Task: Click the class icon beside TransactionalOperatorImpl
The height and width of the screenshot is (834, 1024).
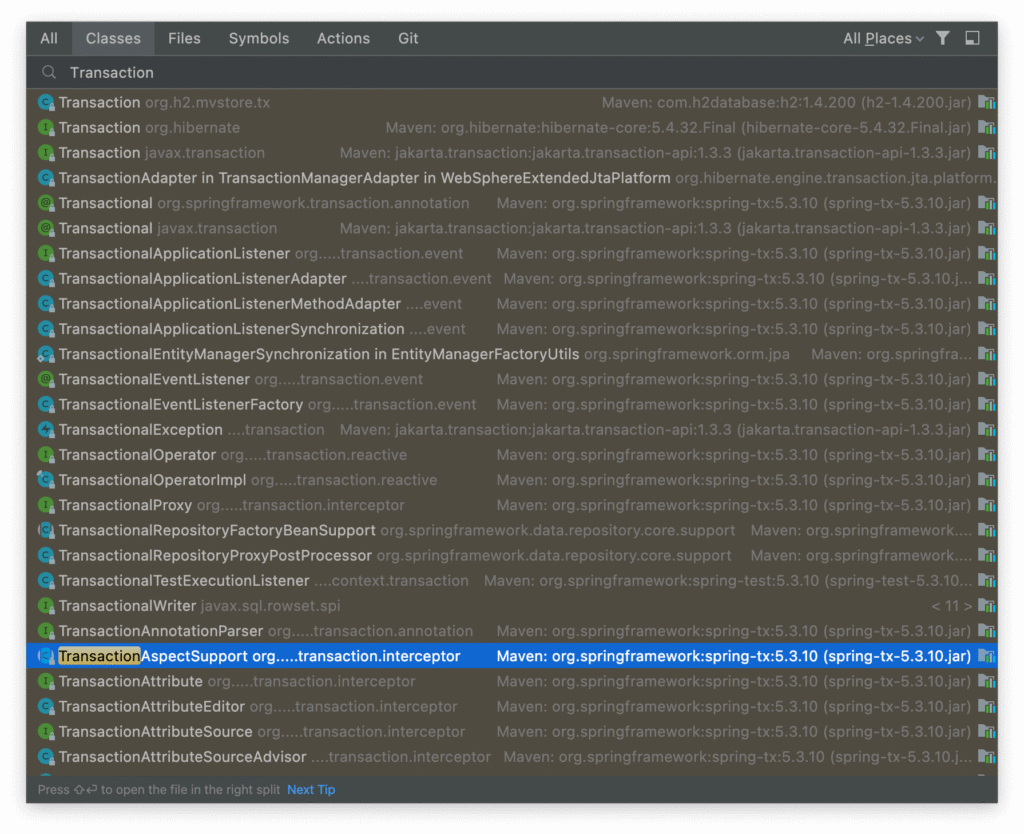Action: pyautogui.click(x=44, y=480)
